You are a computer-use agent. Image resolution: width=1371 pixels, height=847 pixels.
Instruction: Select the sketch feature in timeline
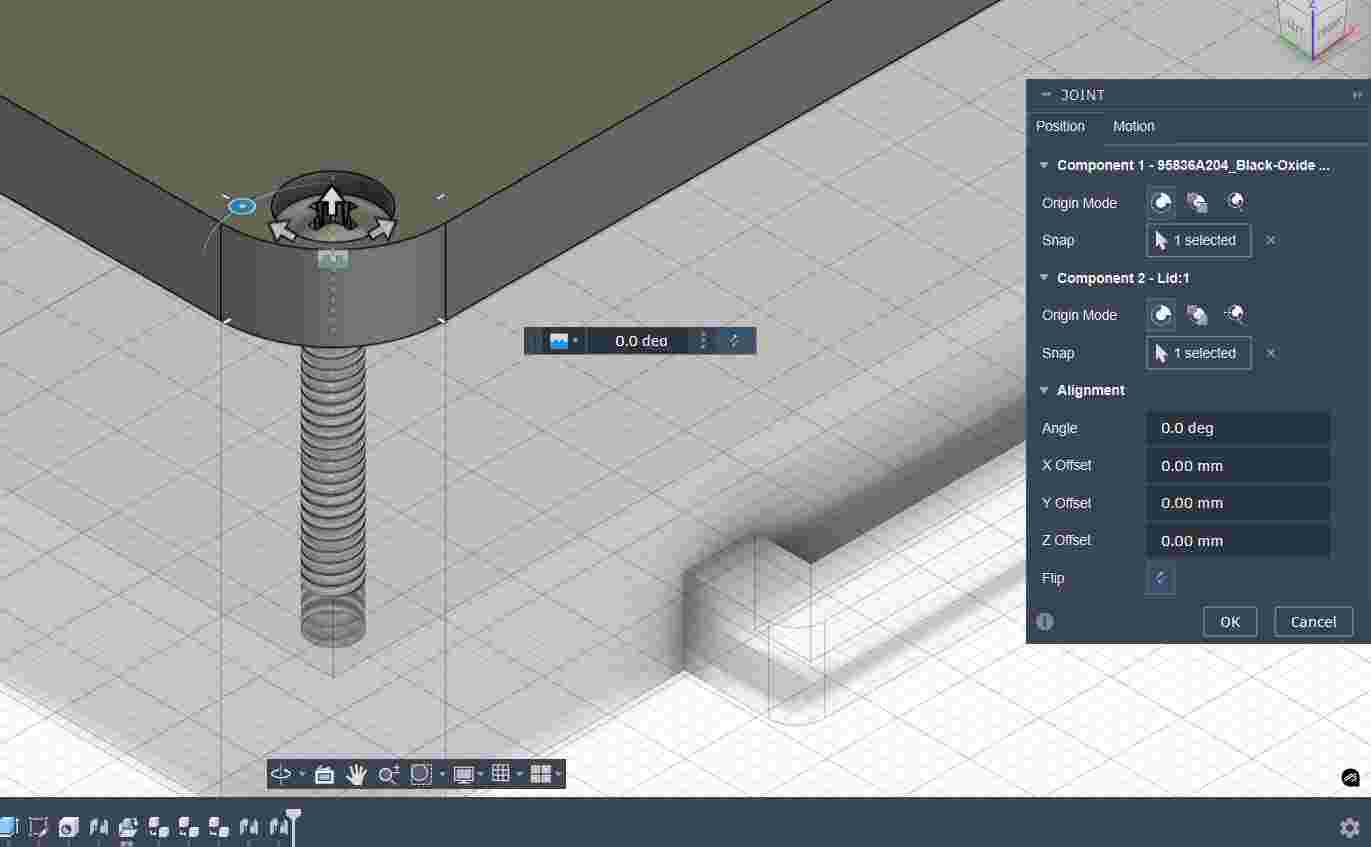[x=38, y=826]
